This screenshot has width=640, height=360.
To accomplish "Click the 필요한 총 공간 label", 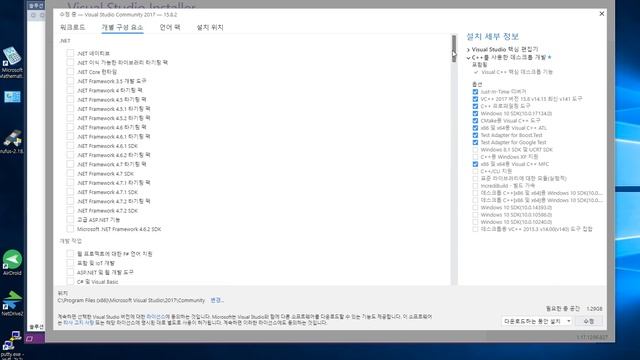I will click(x=562, y=309).
